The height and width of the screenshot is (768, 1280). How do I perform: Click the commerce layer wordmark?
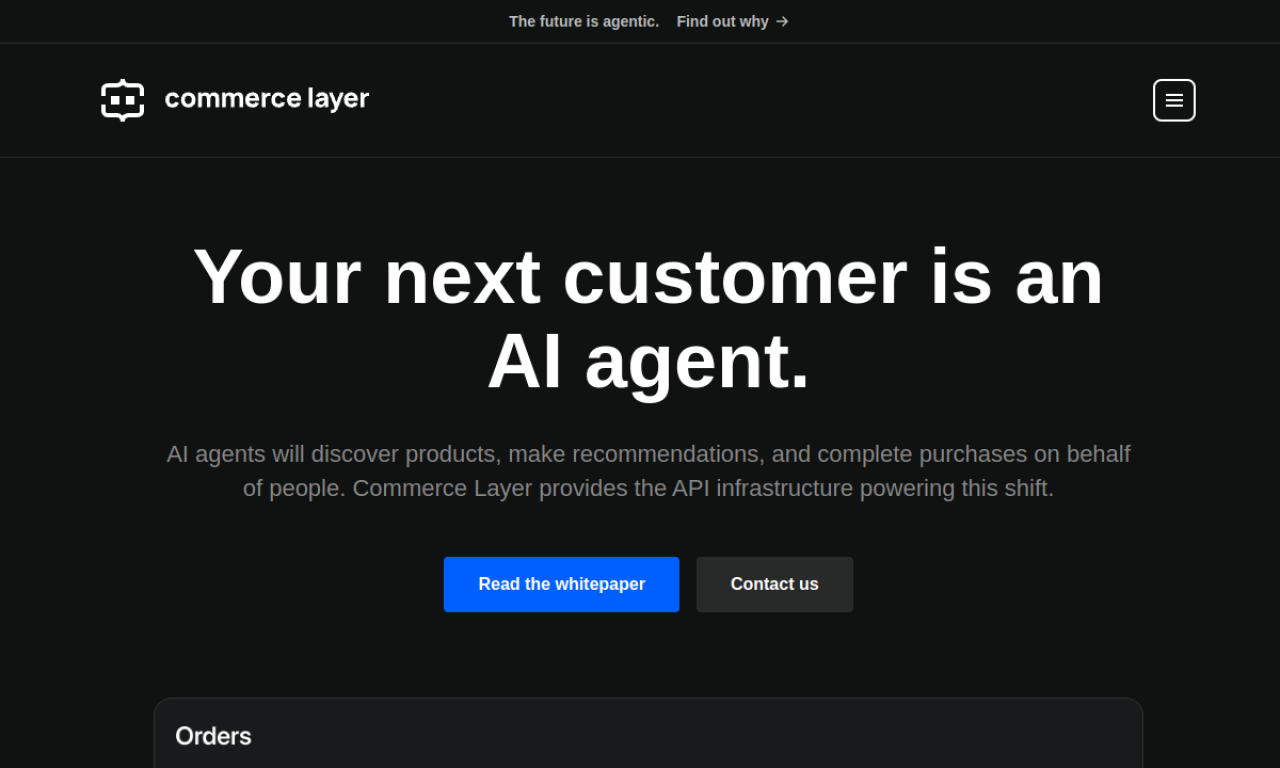(x=266, y=99)
